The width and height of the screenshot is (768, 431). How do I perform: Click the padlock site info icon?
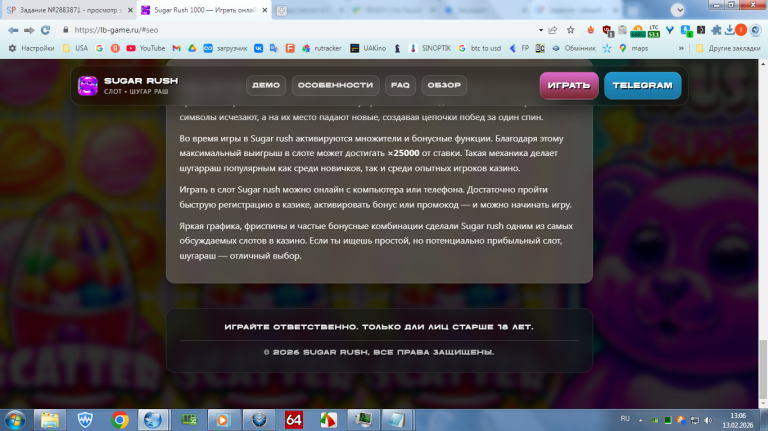(x=66, y=30)
